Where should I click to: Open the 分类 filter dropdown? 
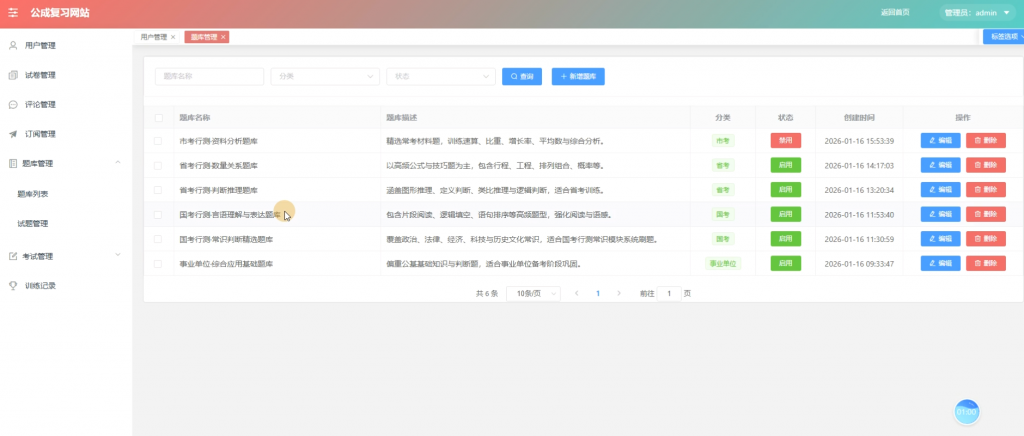(325, 76)
